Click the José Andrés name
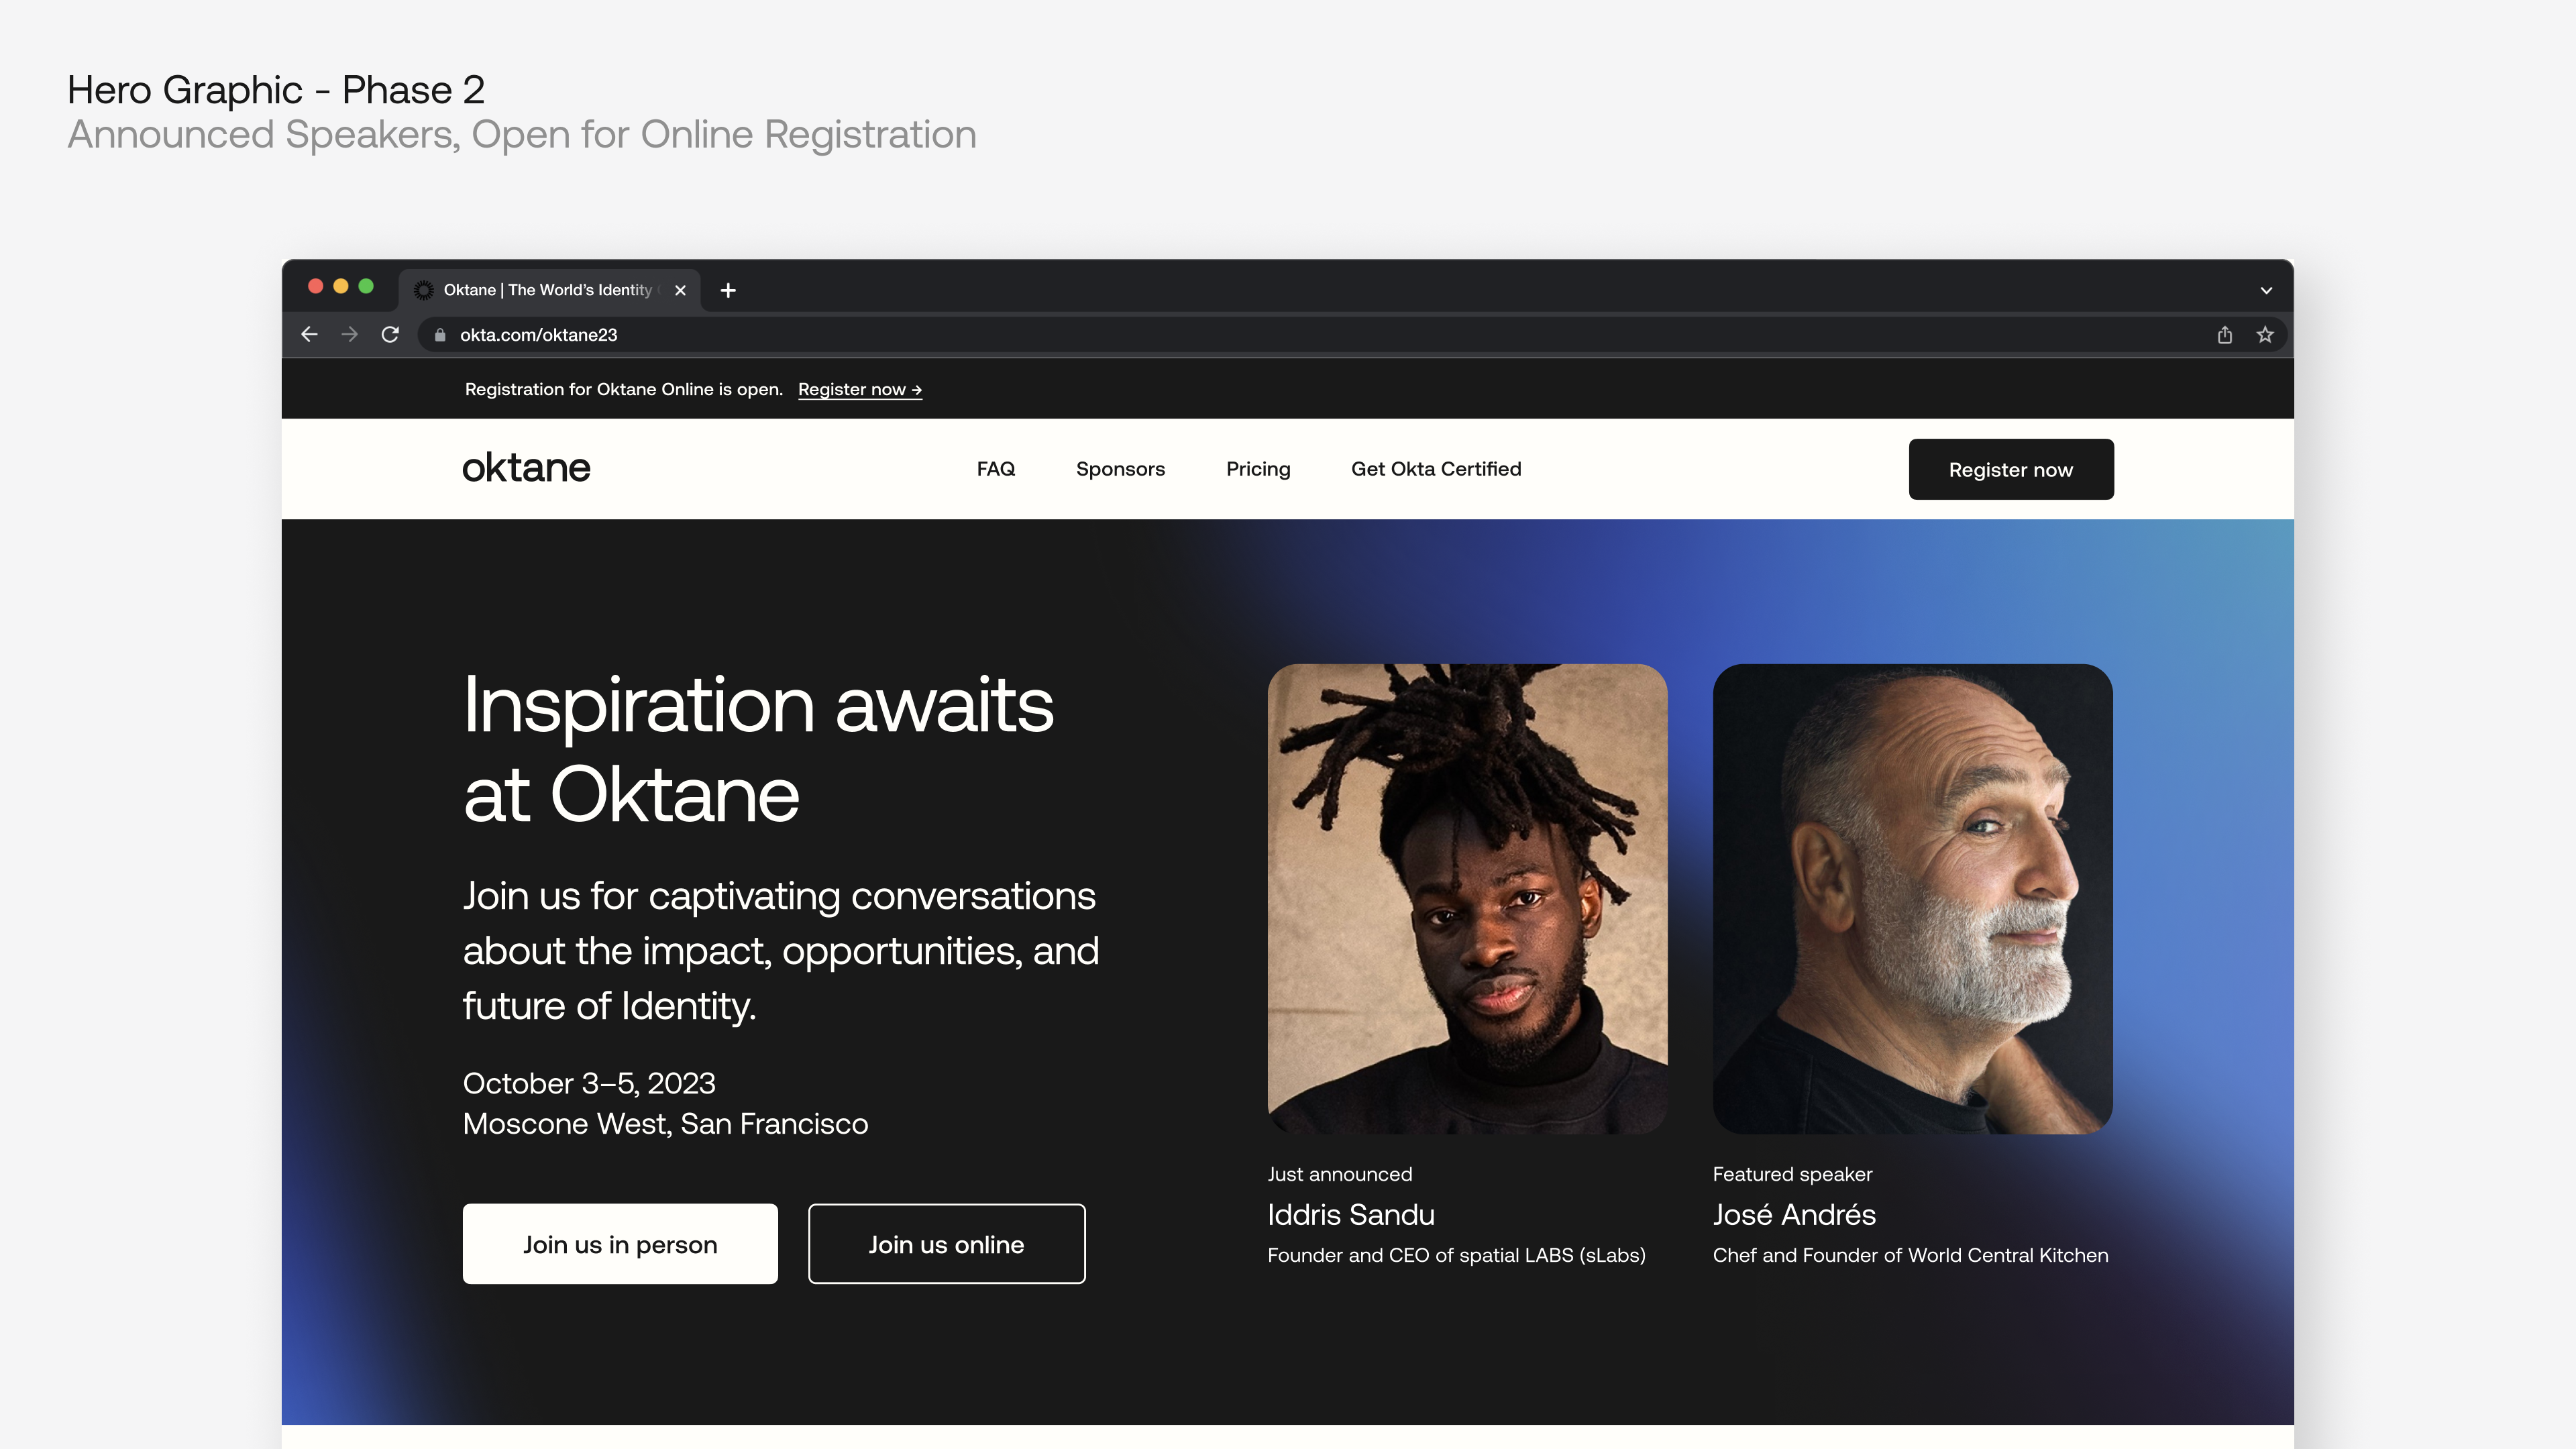The height and width of the screenshot is (1449, 2576). pos(1794,1214)
